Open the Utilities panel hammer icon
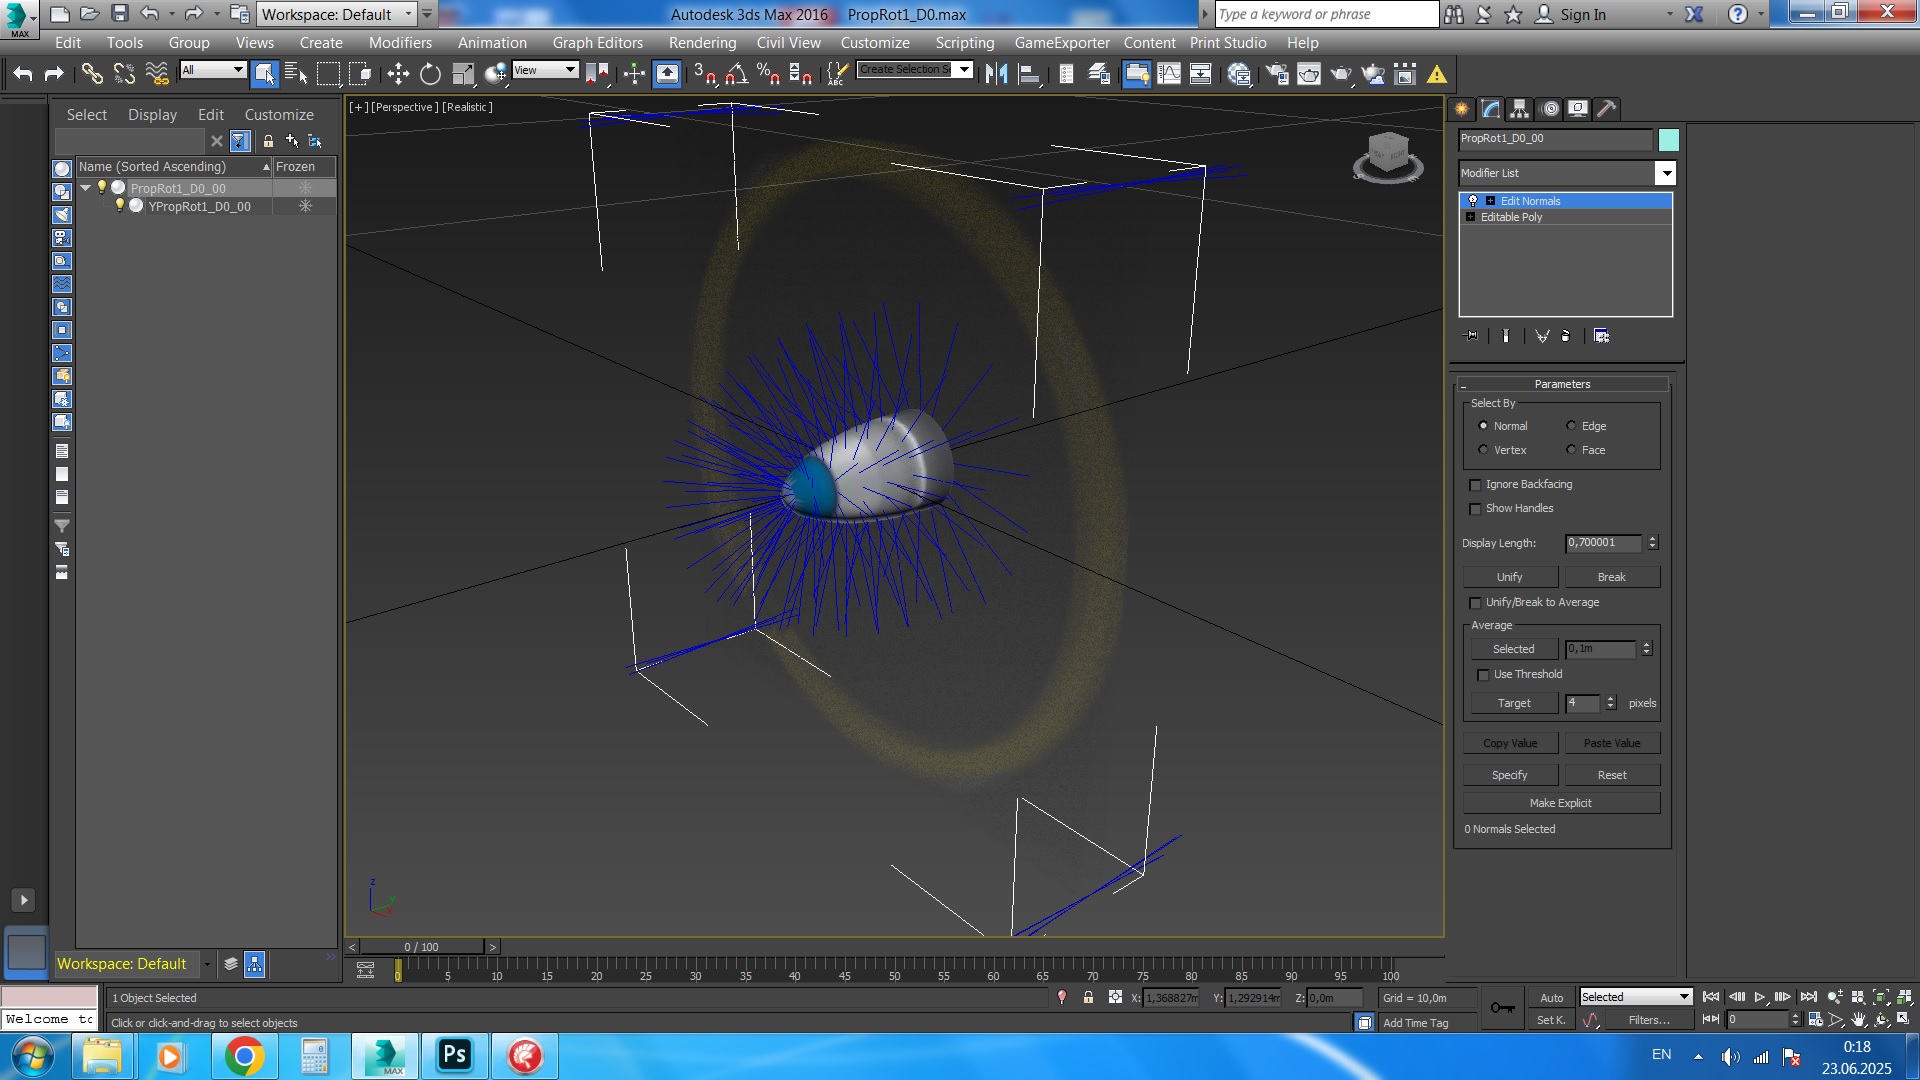 [1606, 109]
